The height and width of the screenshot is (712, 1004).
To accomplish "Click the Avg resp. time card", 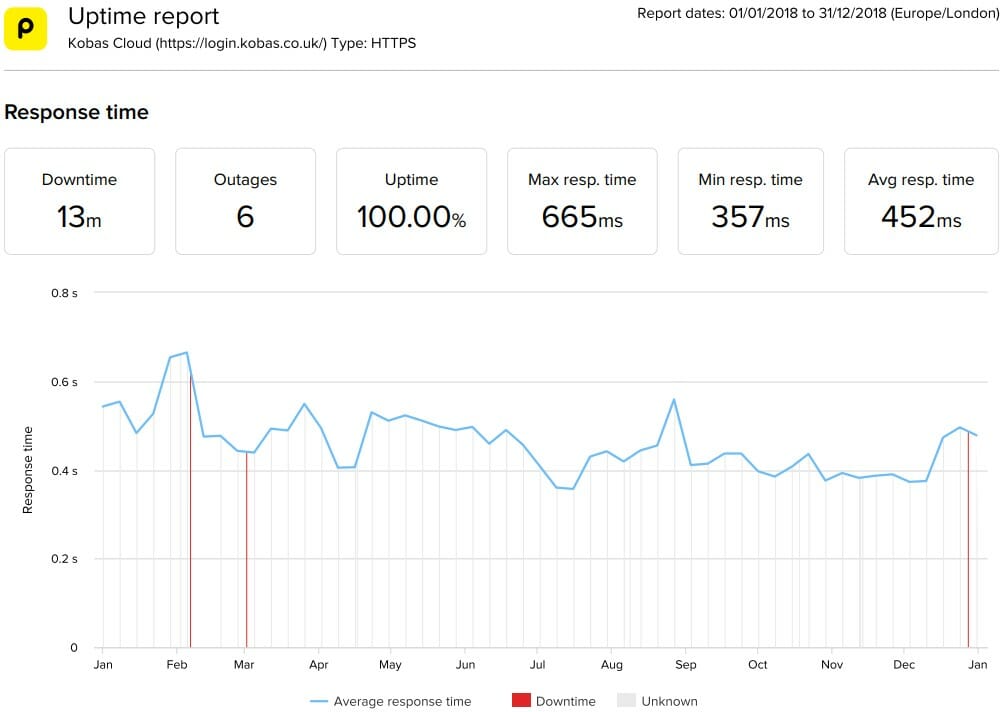I will click(921, 201).
